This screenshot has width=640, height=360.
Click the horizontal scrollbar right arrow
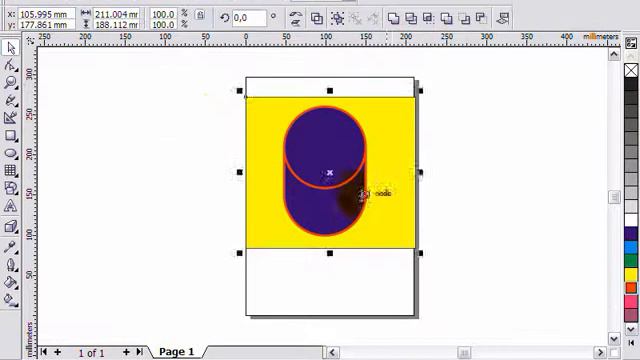600,352
